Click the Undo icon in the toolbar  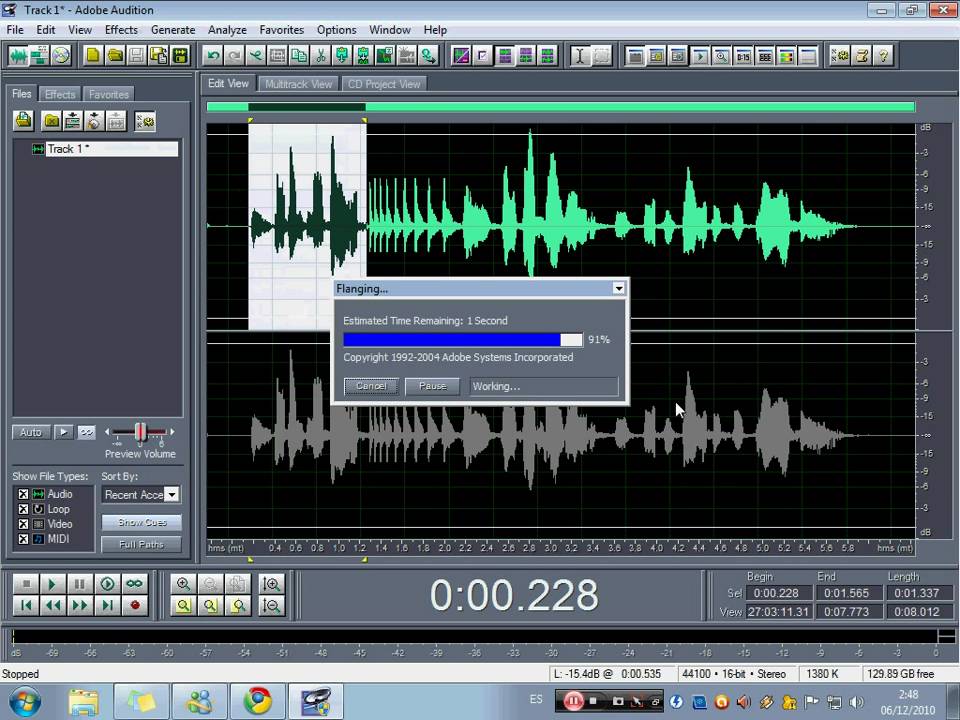click(x=213, y=56)
